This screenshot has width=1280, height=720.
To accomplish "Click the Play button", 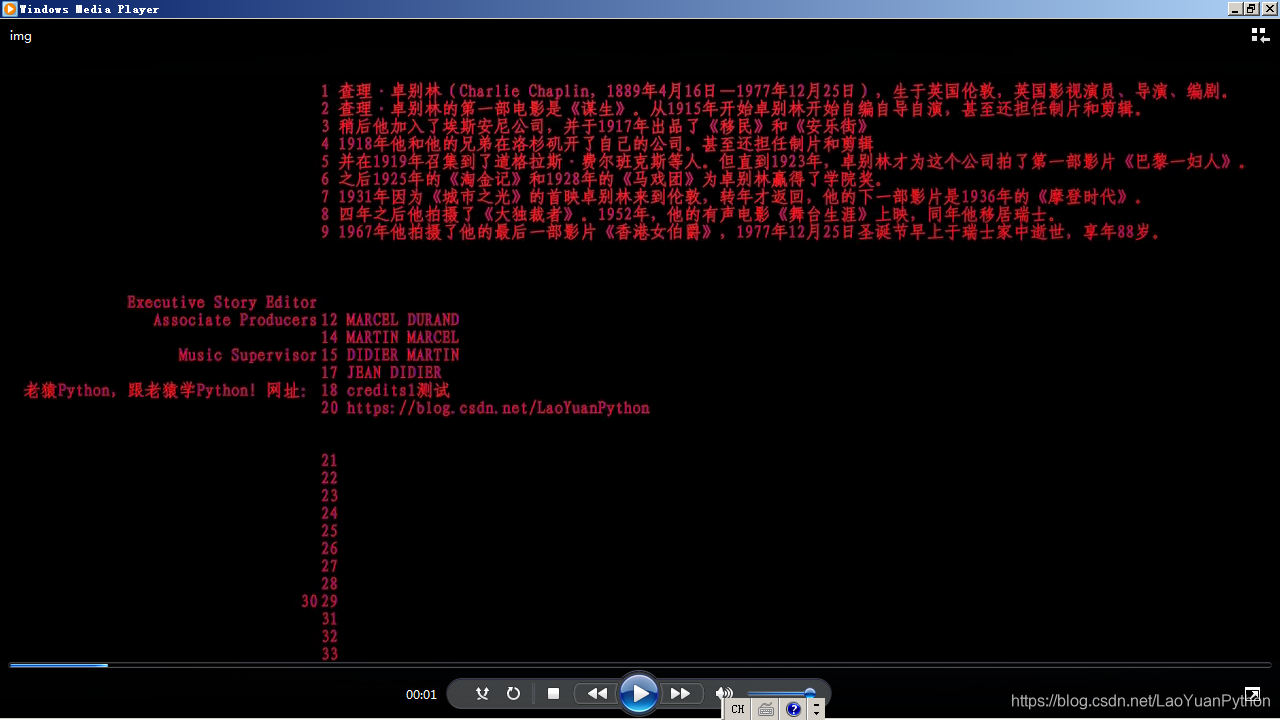I will 638,693.
